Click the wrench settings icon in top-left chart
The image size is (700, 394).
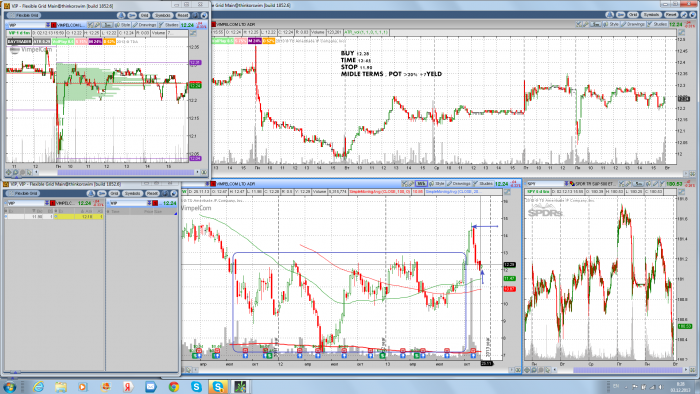[x=97, y=25]
